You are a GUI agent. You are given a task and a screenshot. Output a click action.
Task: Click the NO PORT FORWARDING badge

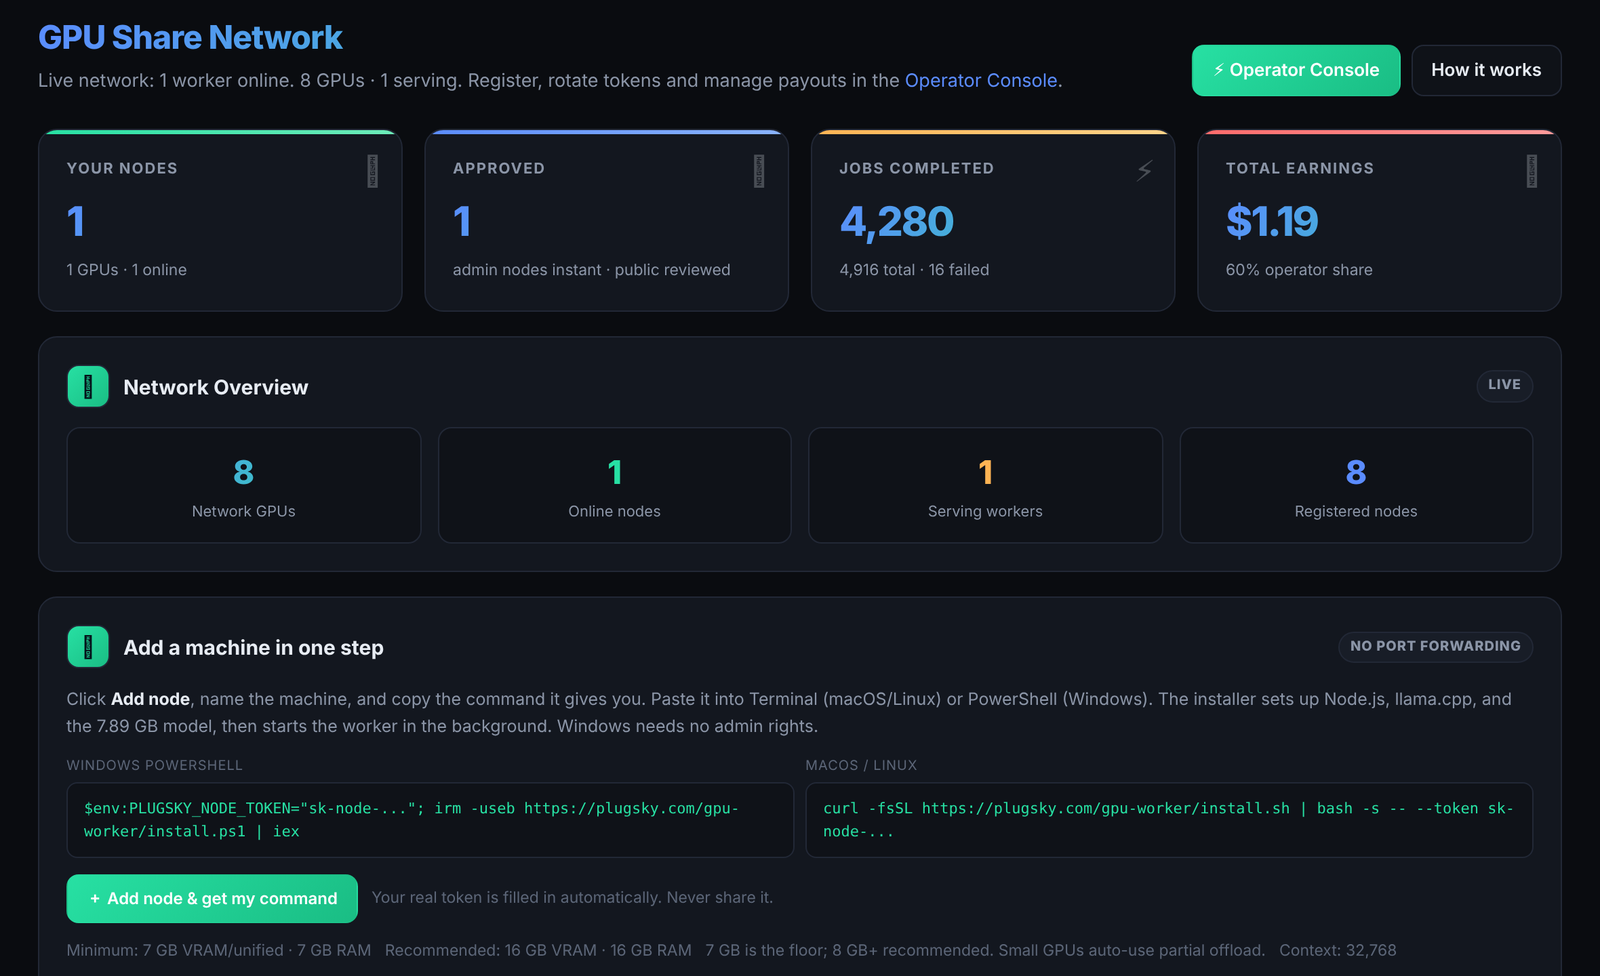[1435, 646]
